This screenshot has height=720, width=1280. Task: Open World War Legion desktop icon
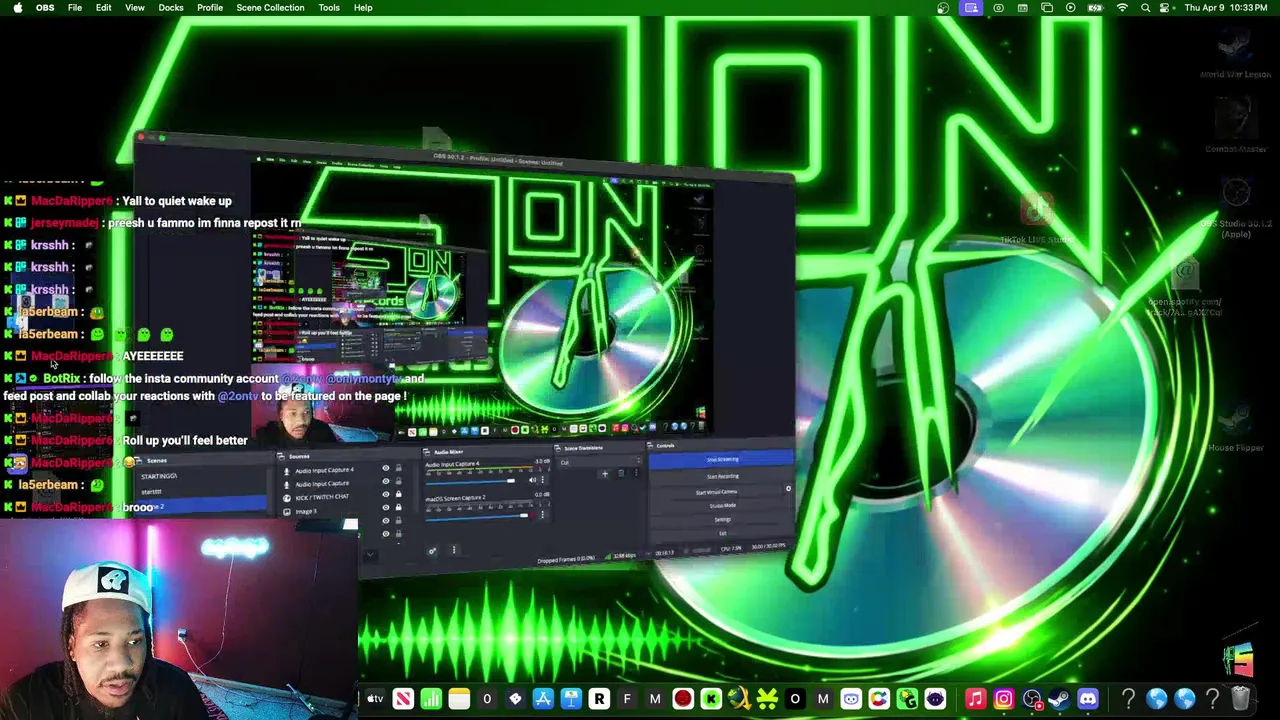1236,53
